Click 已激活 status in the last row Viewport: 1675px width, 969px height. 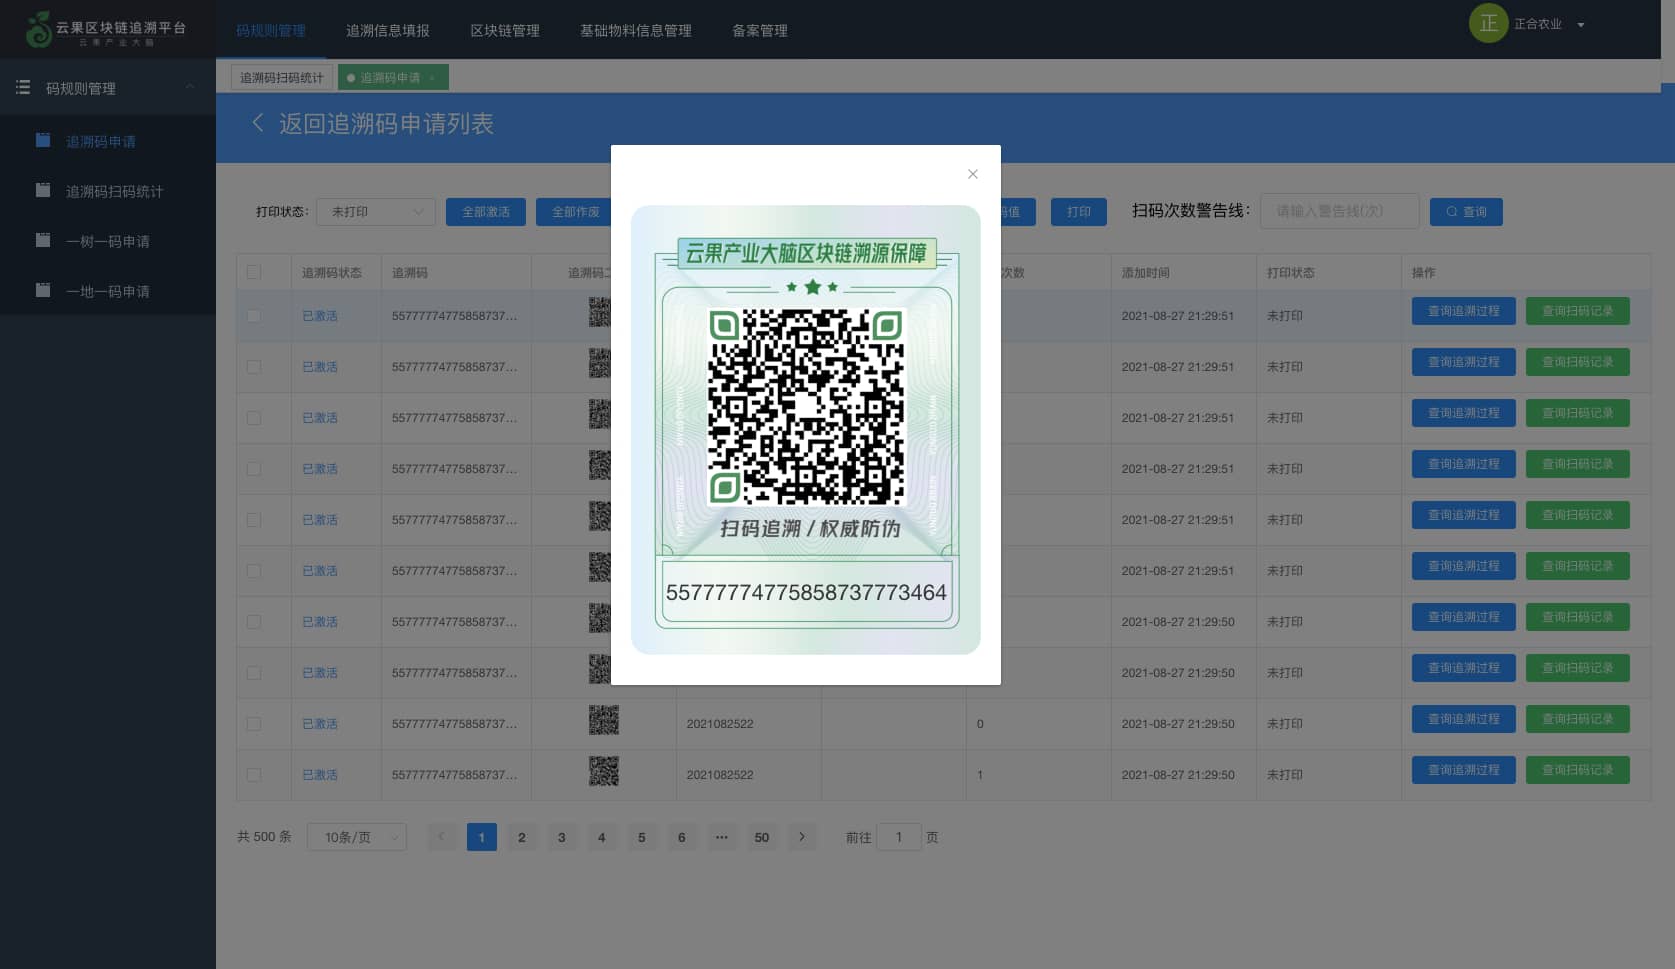320,775
